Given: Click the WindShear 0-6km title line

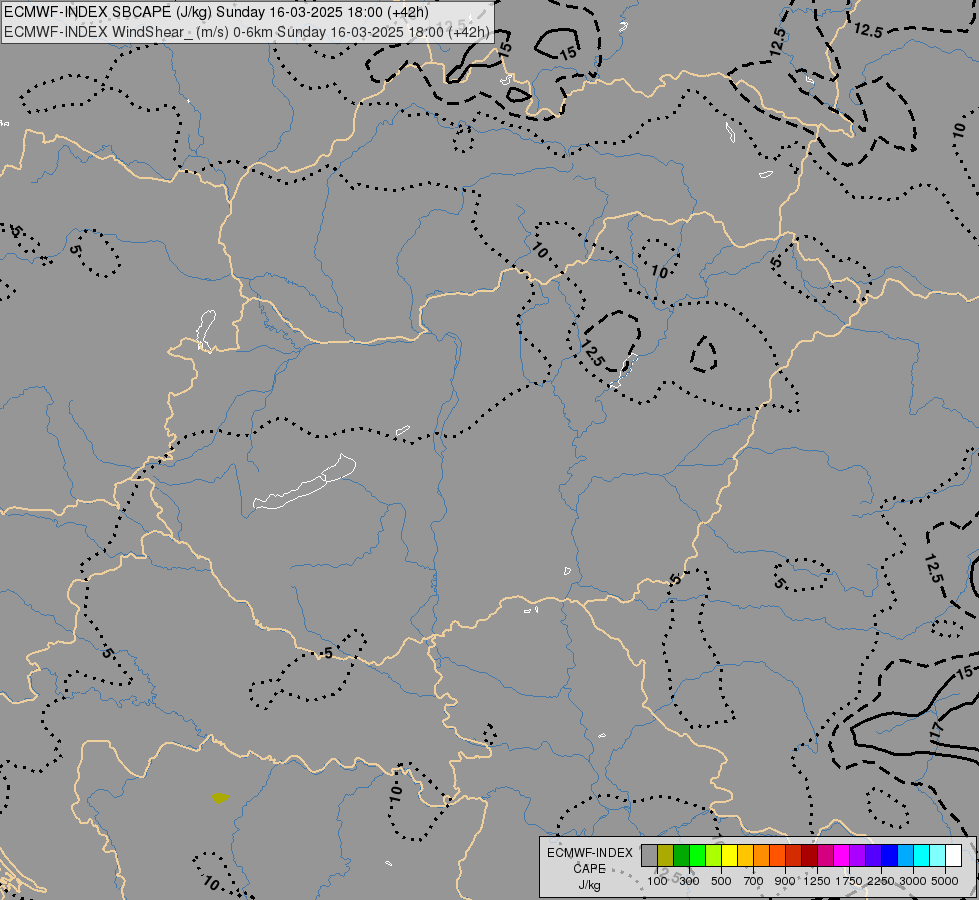Looking at the screenshot, I should (247, 32).
